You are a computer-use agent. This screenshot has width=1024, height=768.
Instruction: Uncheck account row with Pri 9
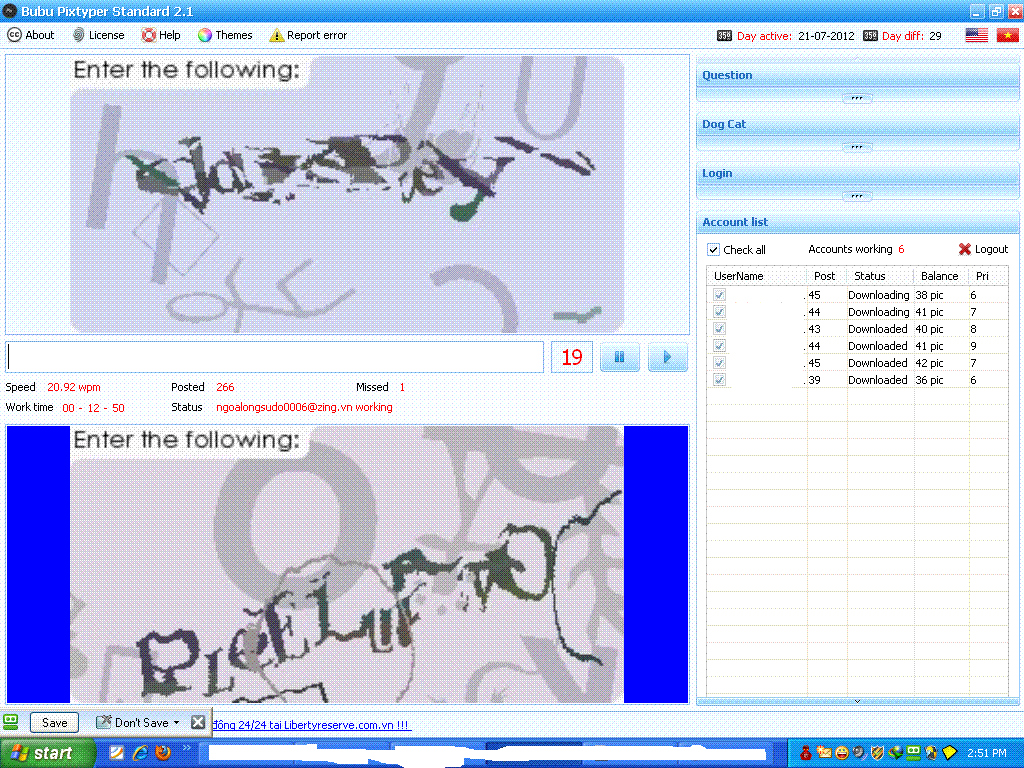[719, 346]
